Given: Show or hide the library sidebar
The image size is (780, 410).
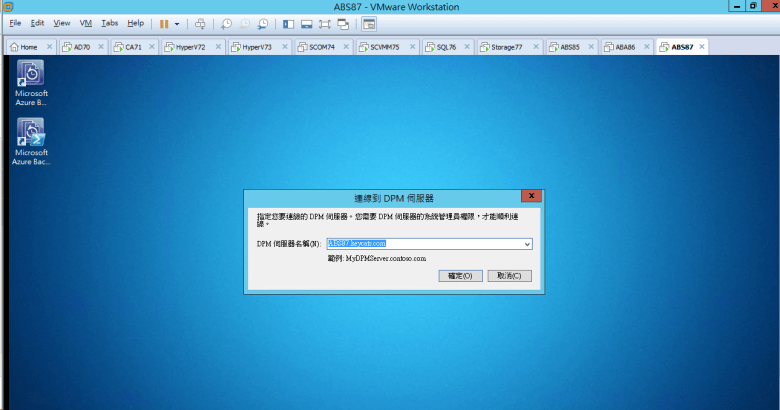Looking at the screenshot, I should (288, 23).
